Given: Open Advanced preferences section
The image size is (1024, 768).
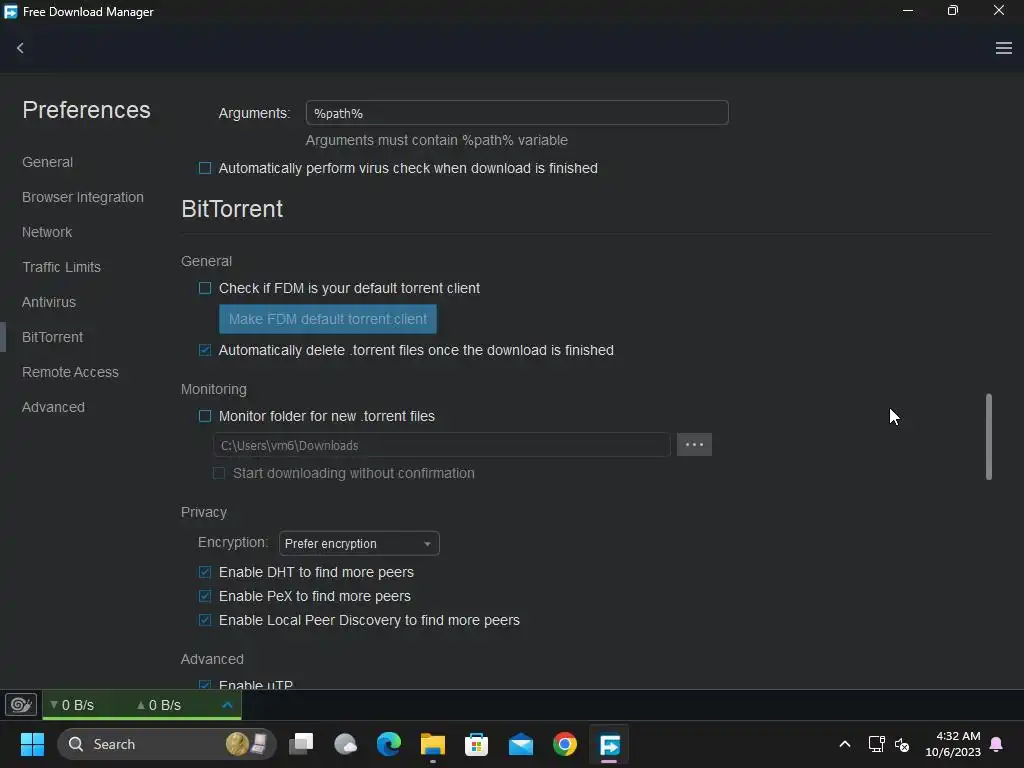Looking at the screenshot, I should (x=54, y=407).
